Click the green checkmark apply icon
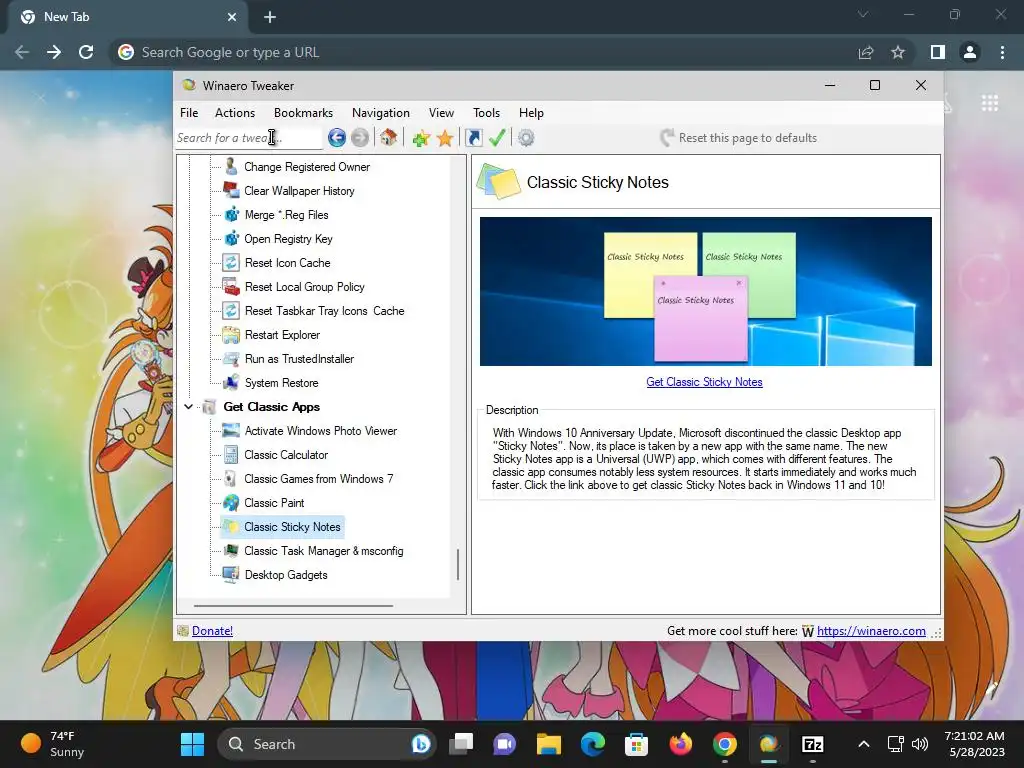The height and width of the screenshot is (768, 1024). tap(497, 138)
